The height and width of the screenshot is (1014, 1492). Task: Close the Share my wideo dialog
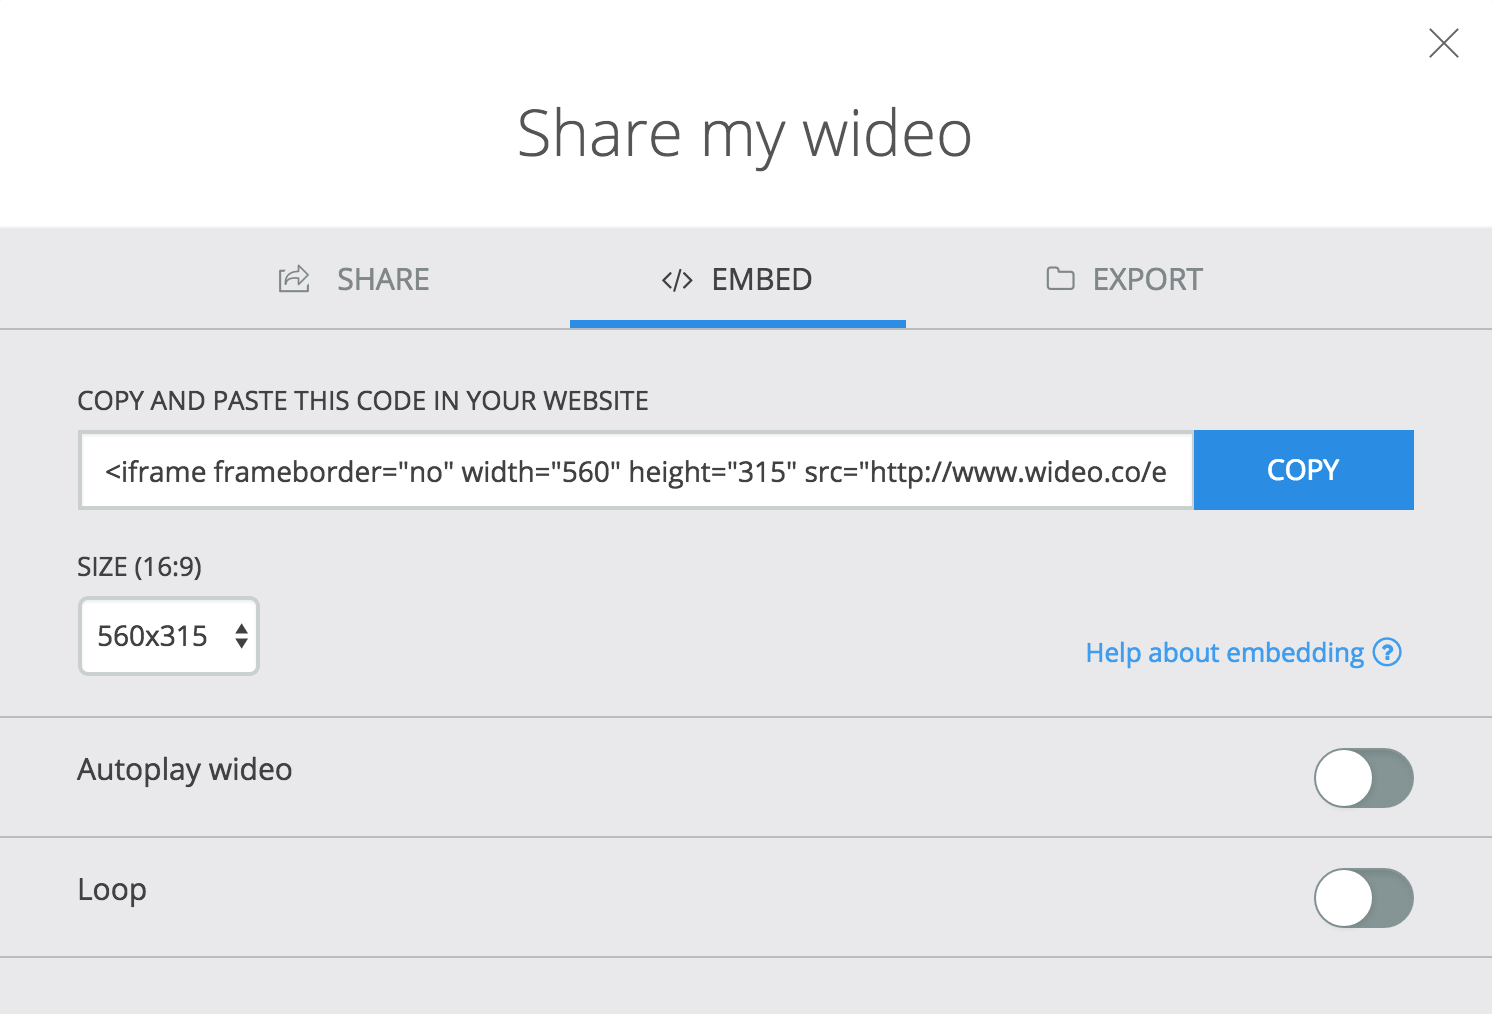(x=1443, y=43)
